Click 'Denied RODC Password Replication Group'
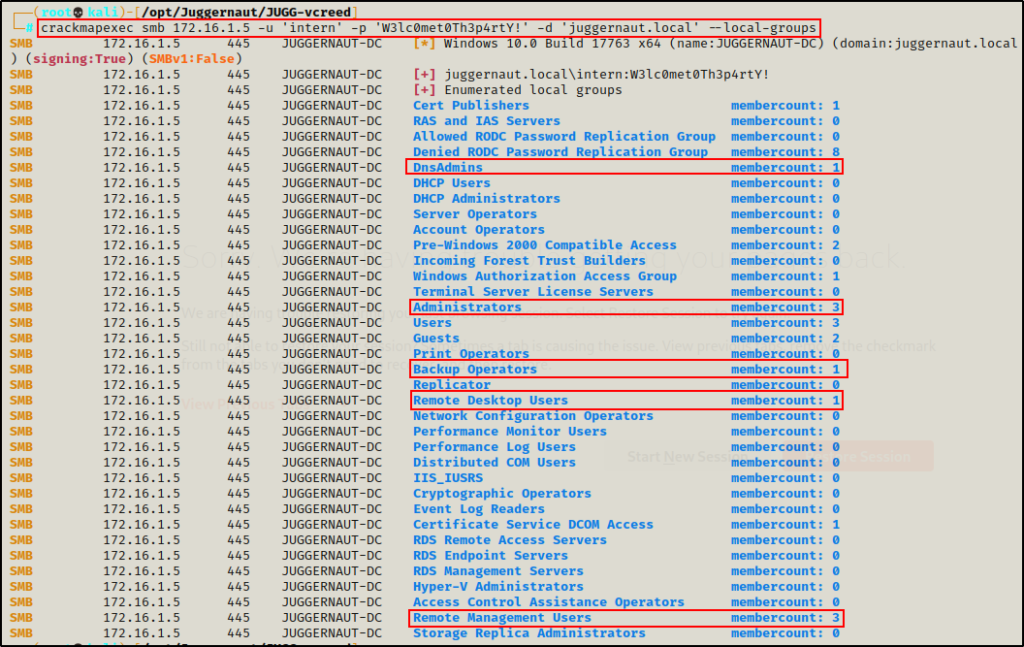This screenshot has width=1024, height=647. click(x=560, y=152)
